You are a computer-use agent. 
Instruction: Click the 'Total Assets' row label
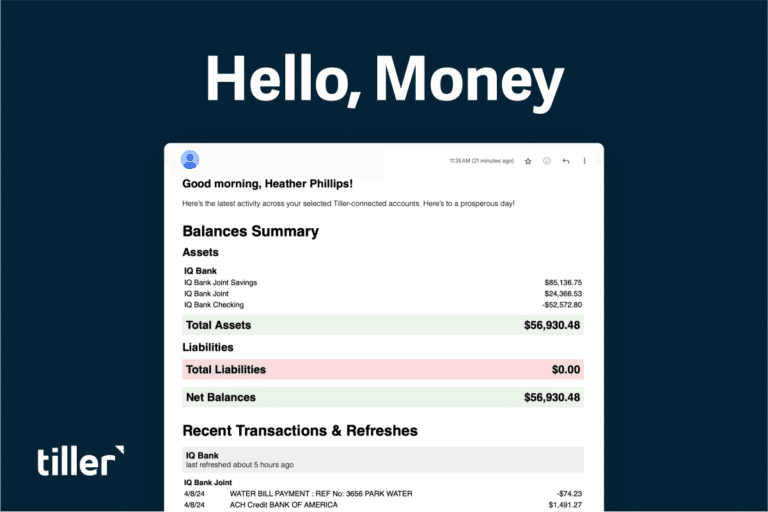[218, 325]
